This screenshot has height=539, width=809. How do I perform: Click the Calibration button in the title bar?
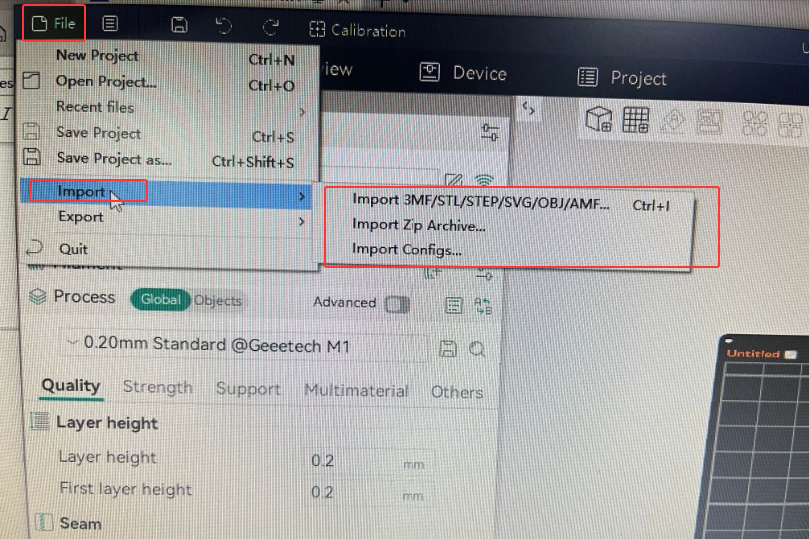[x=358, y=30]
